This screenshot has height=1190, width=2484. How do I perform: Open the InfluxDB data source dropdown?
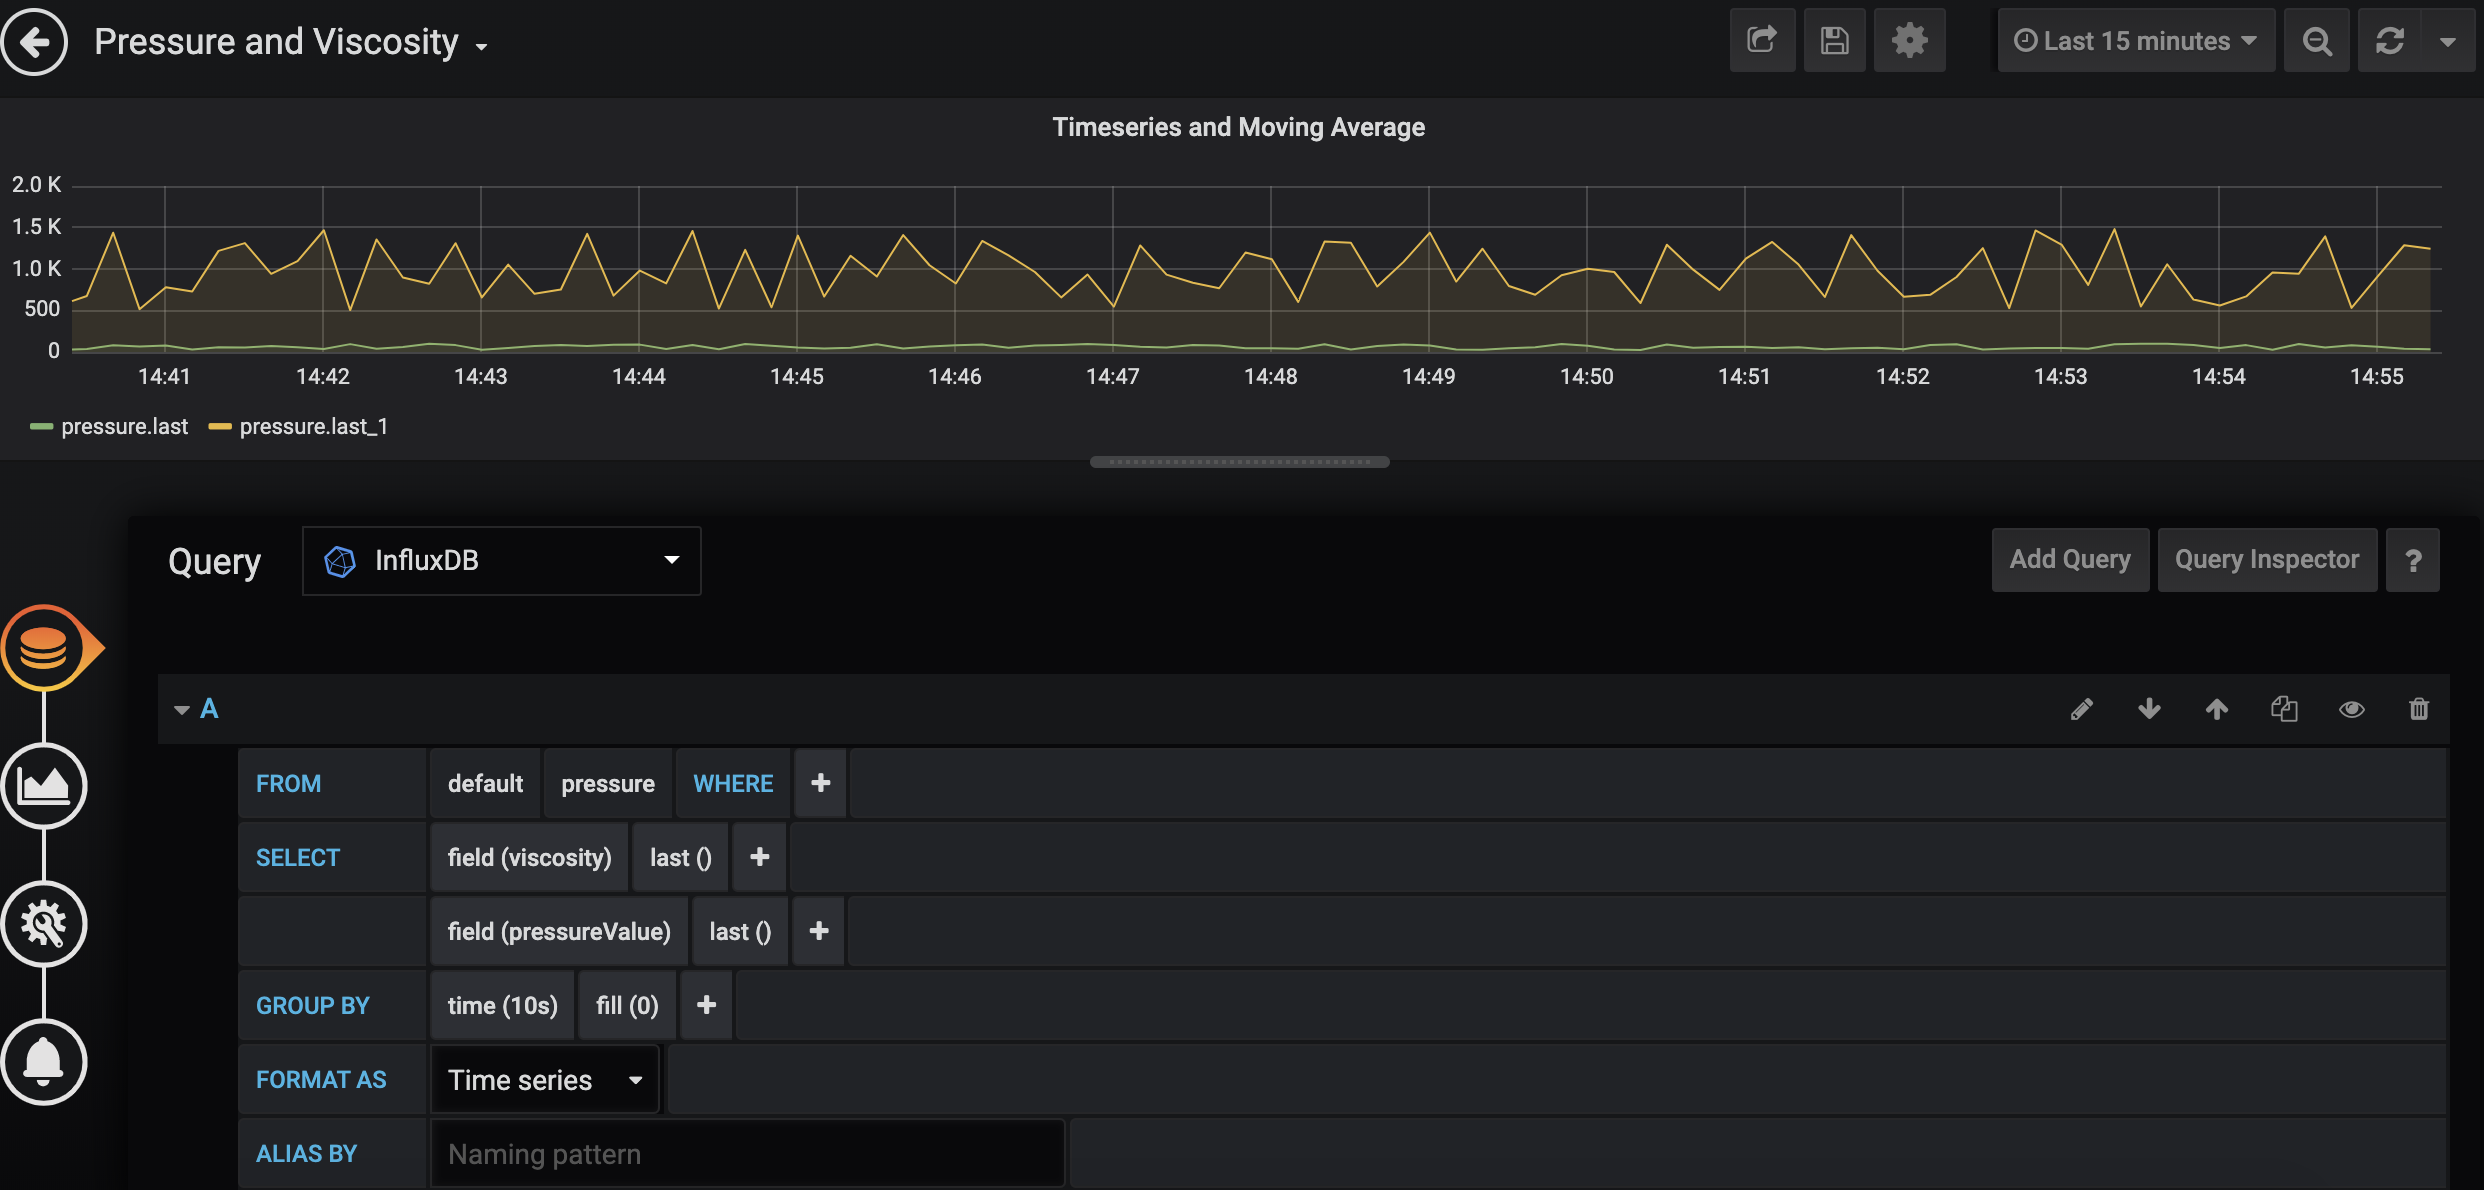click(501, 561)
